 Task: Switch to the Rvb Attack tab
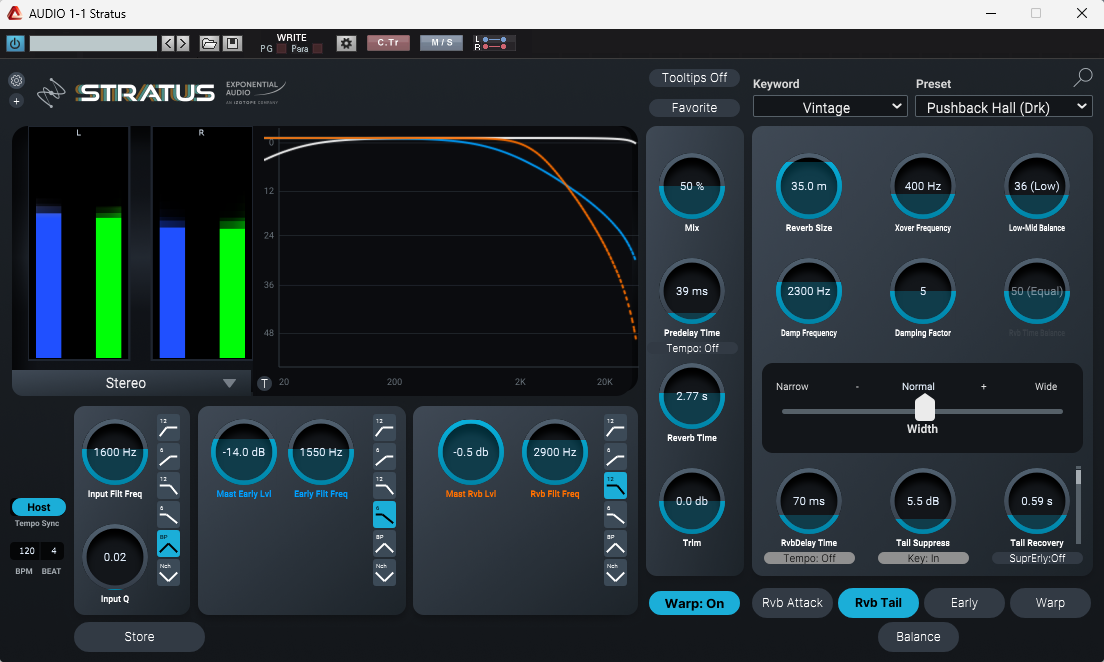tap(792, 603)
